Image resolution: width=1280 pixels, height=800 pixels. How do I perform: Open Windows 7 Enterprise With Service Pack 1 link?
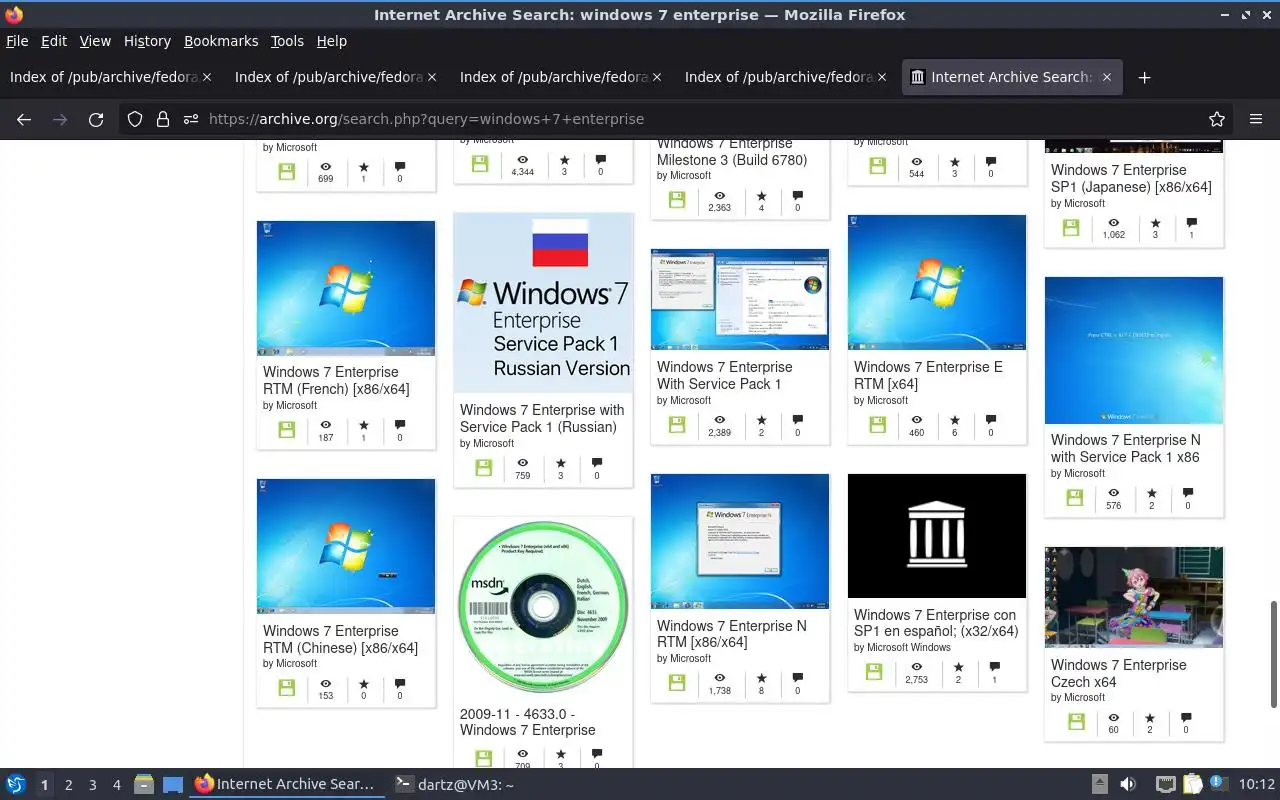725,376
